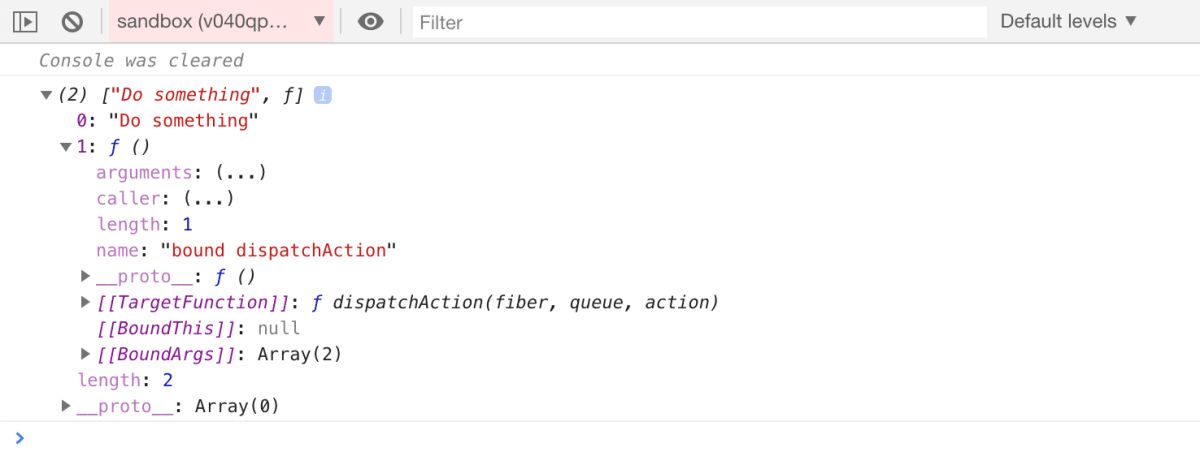Select the name "bound dispatchAction" row
Viewport: 1200px width, 469px height.
[x=246, y=250]
